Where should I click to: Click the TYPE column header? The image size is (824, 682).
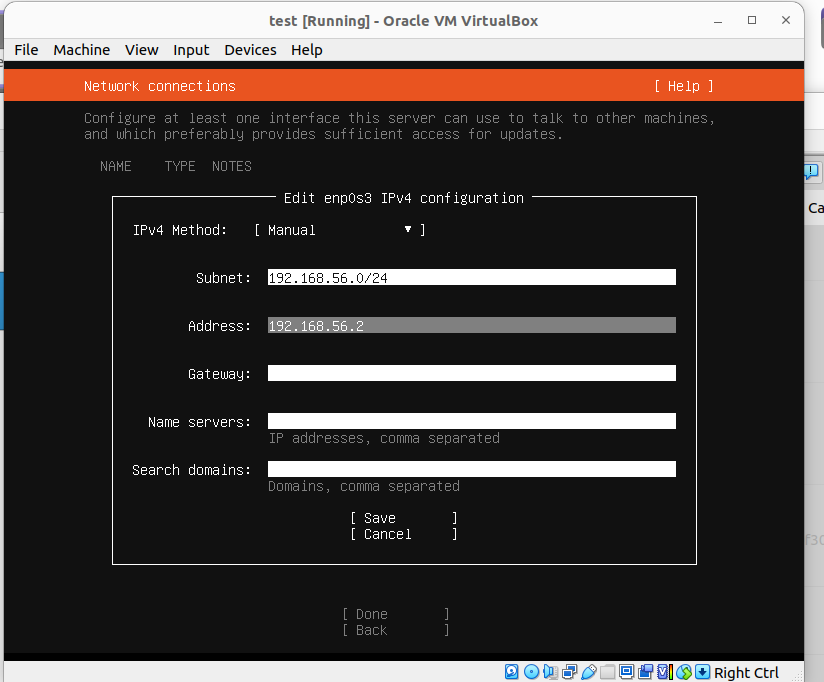coord(180,167)
